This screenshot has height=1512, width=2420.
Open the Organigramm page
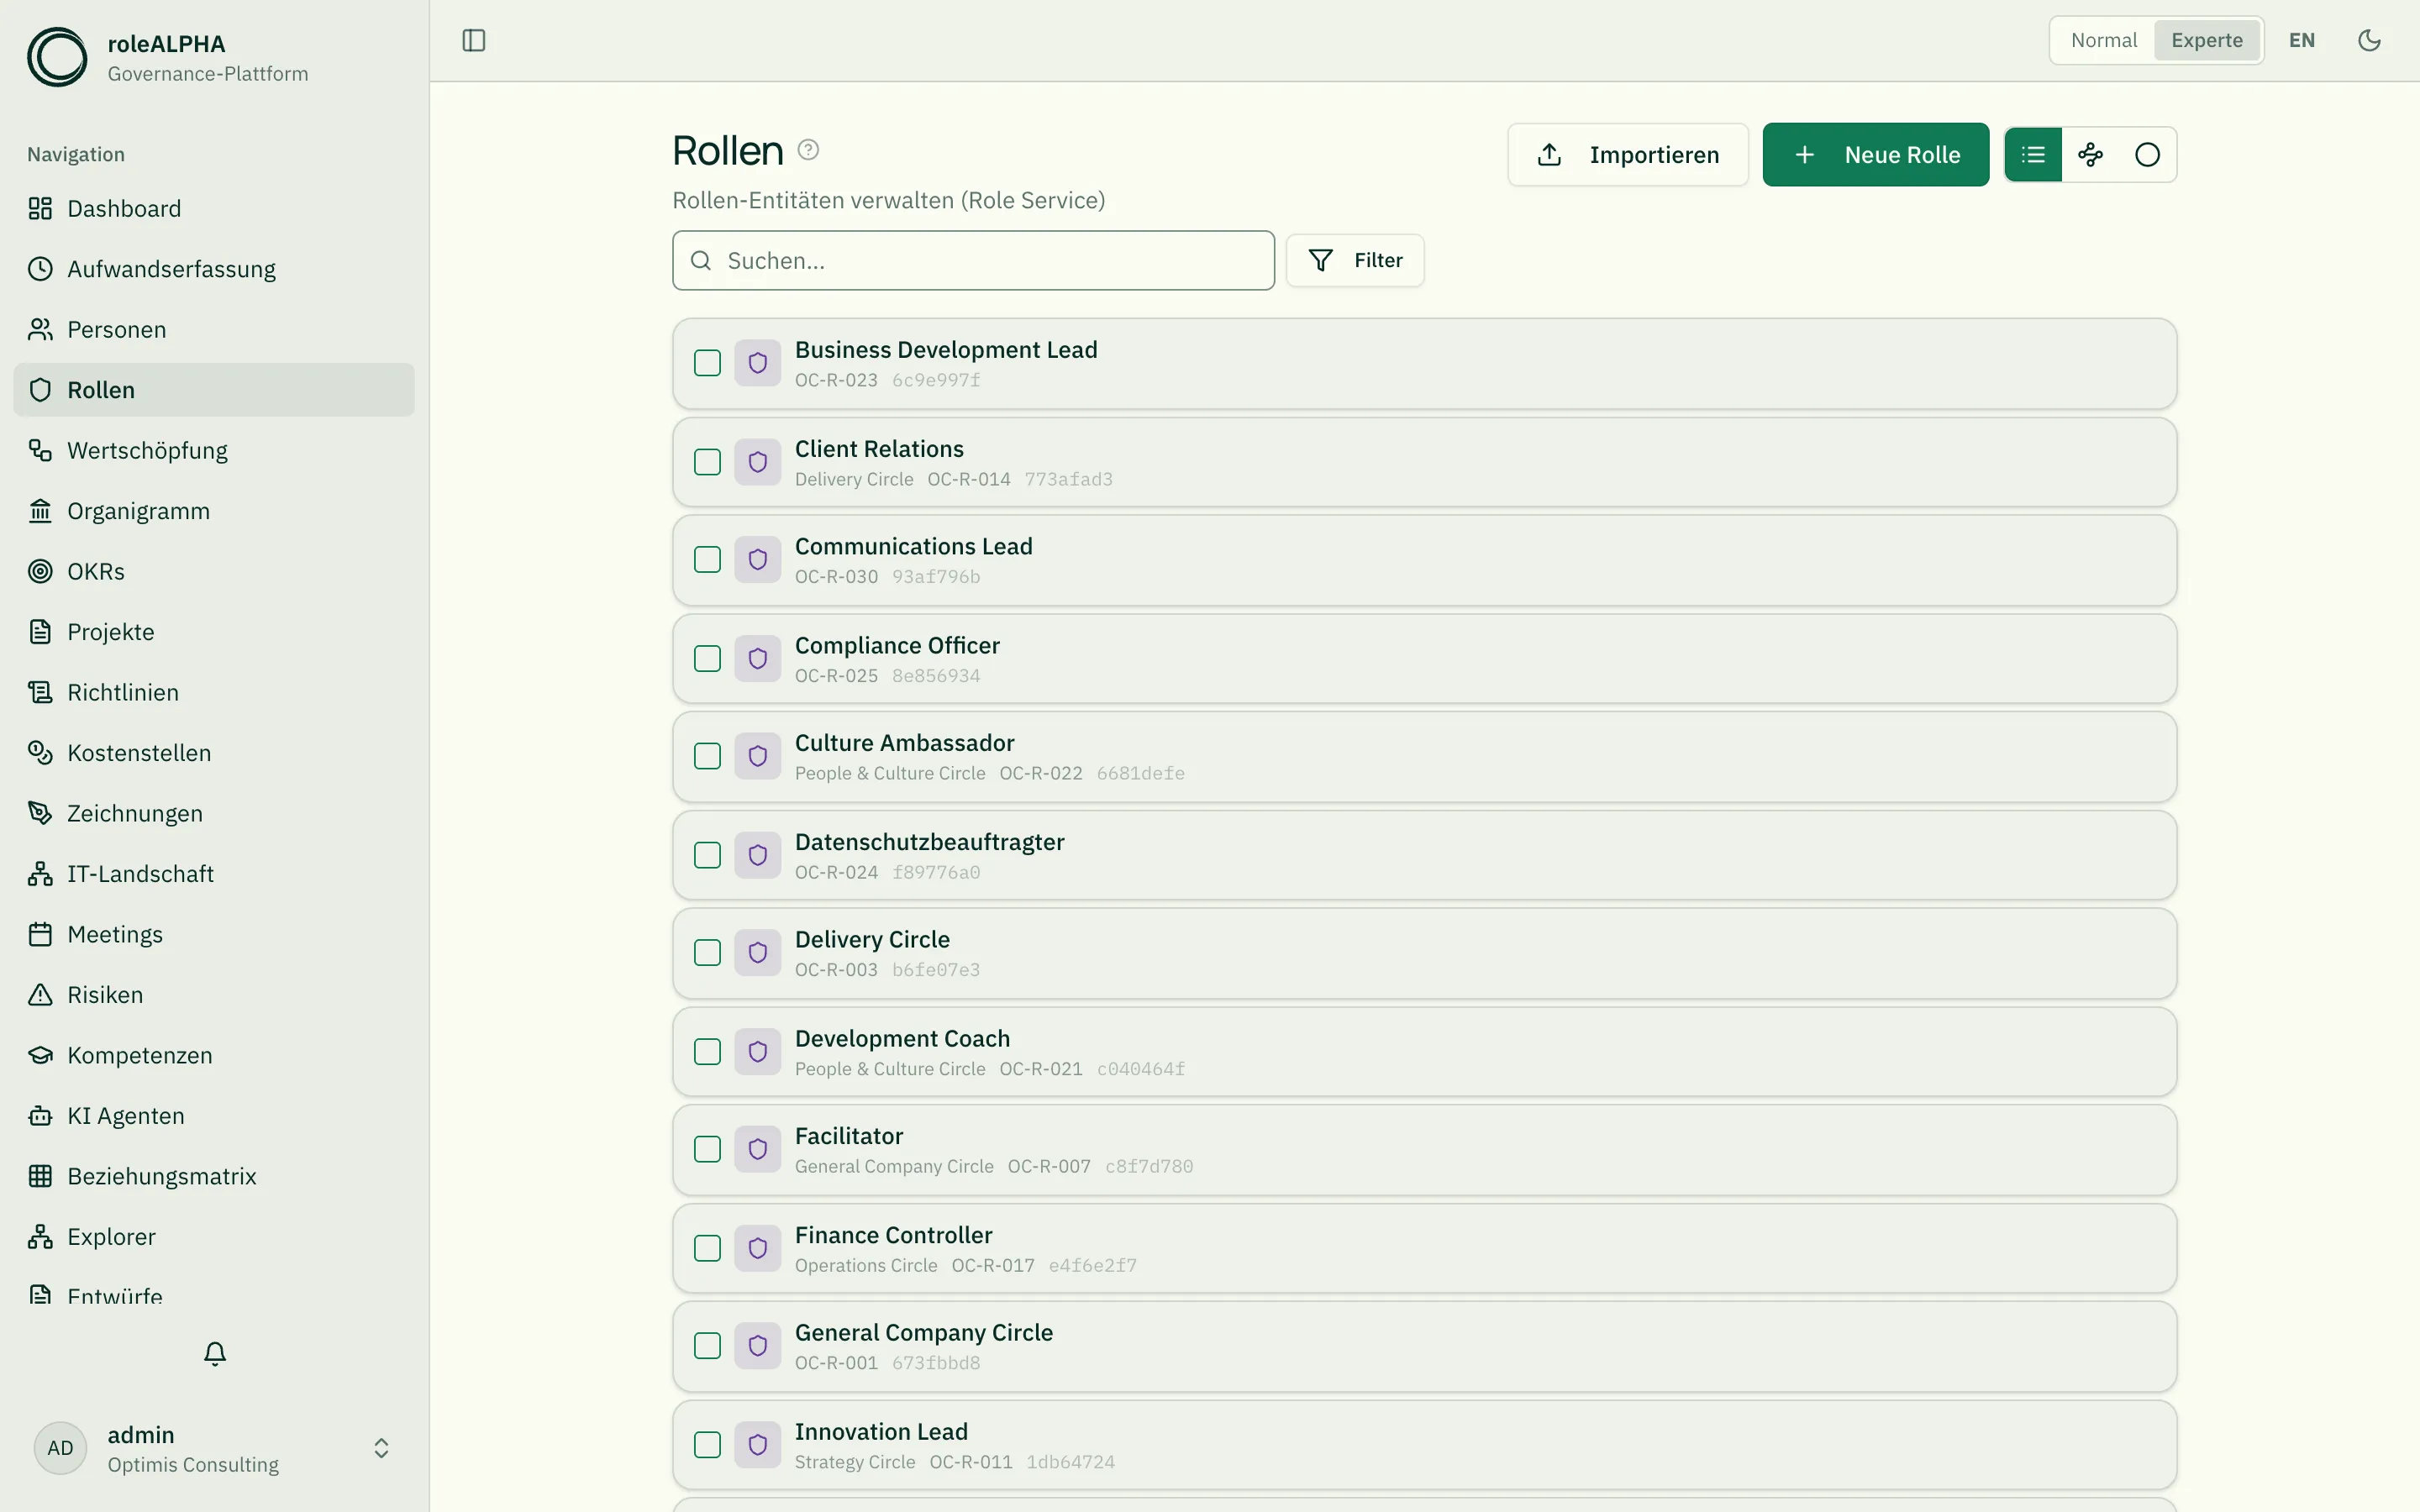(214, 511)
